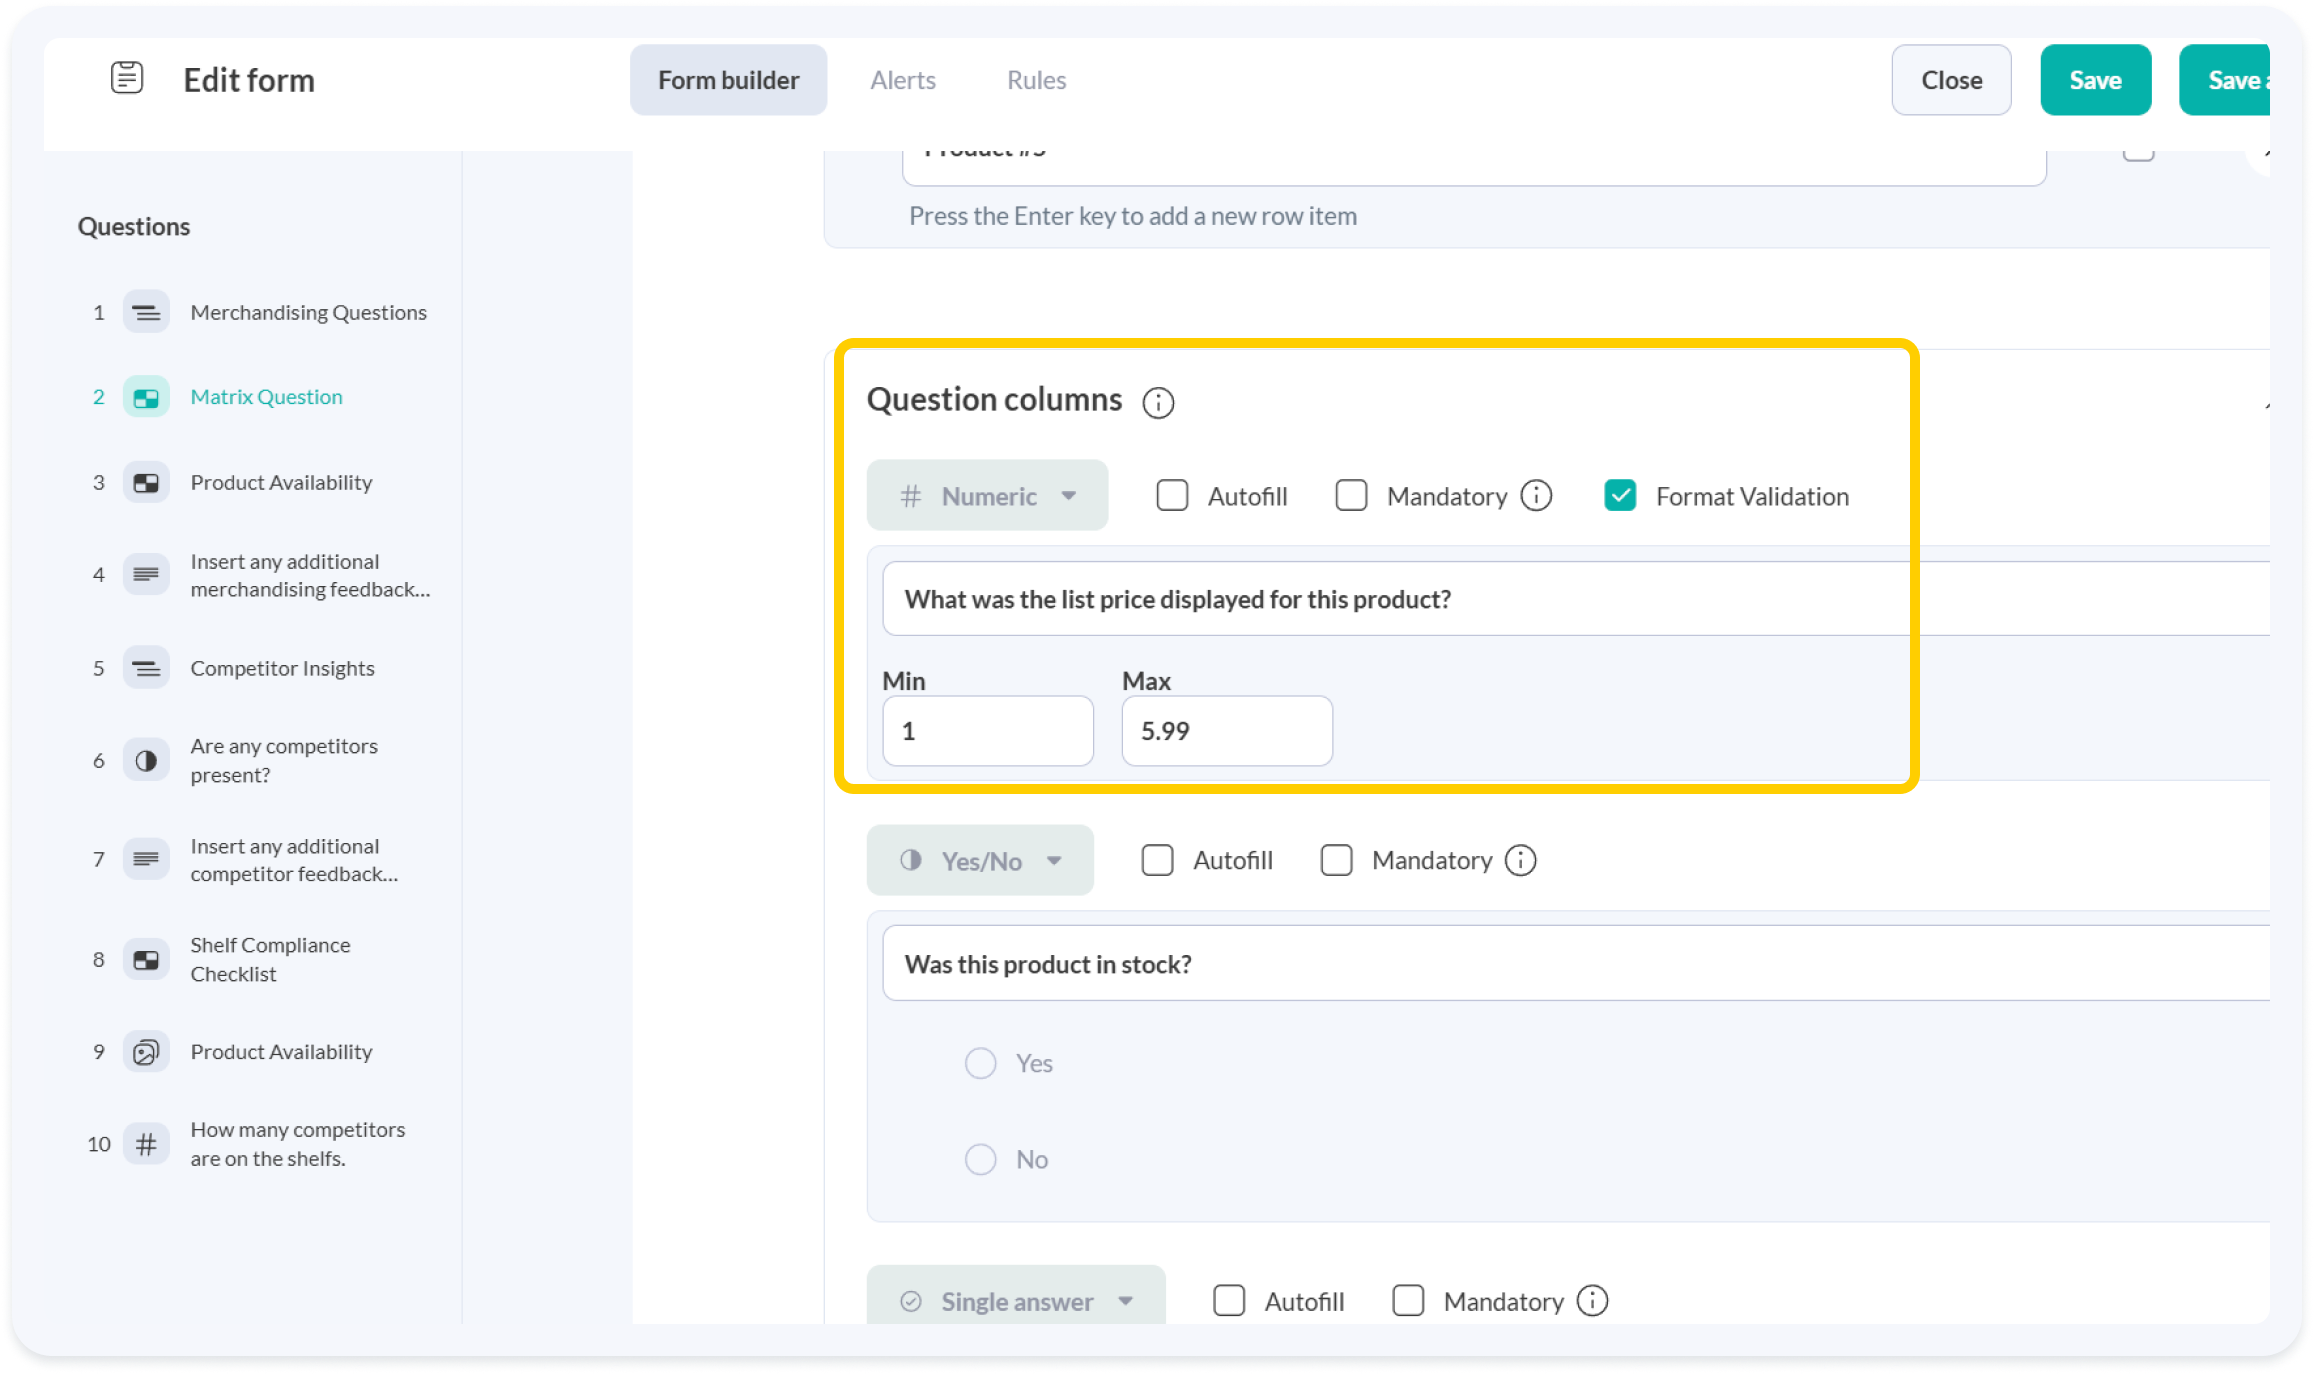Select the Yes radio option
Screen dimensions: 2314x1374
click(x=980, y=1063)
